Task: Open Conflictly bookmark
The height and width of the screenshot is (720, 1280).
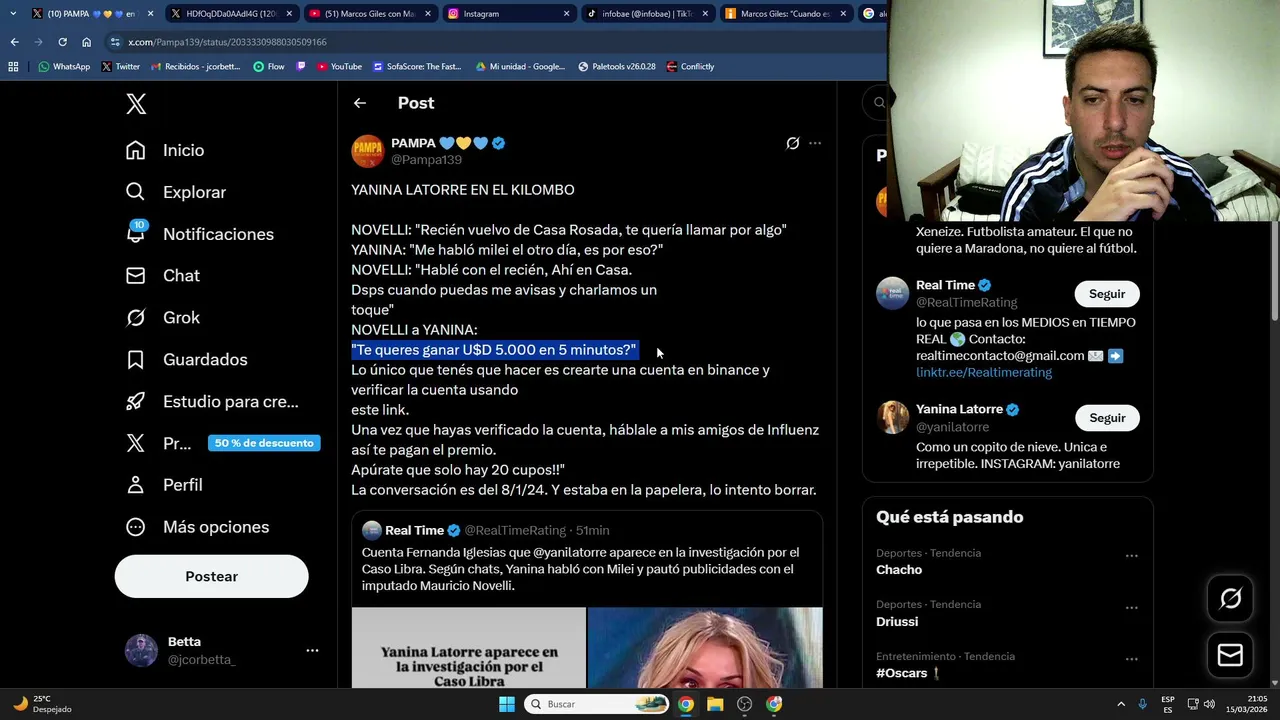Action: pyautogui.click(x=690, y=67)
